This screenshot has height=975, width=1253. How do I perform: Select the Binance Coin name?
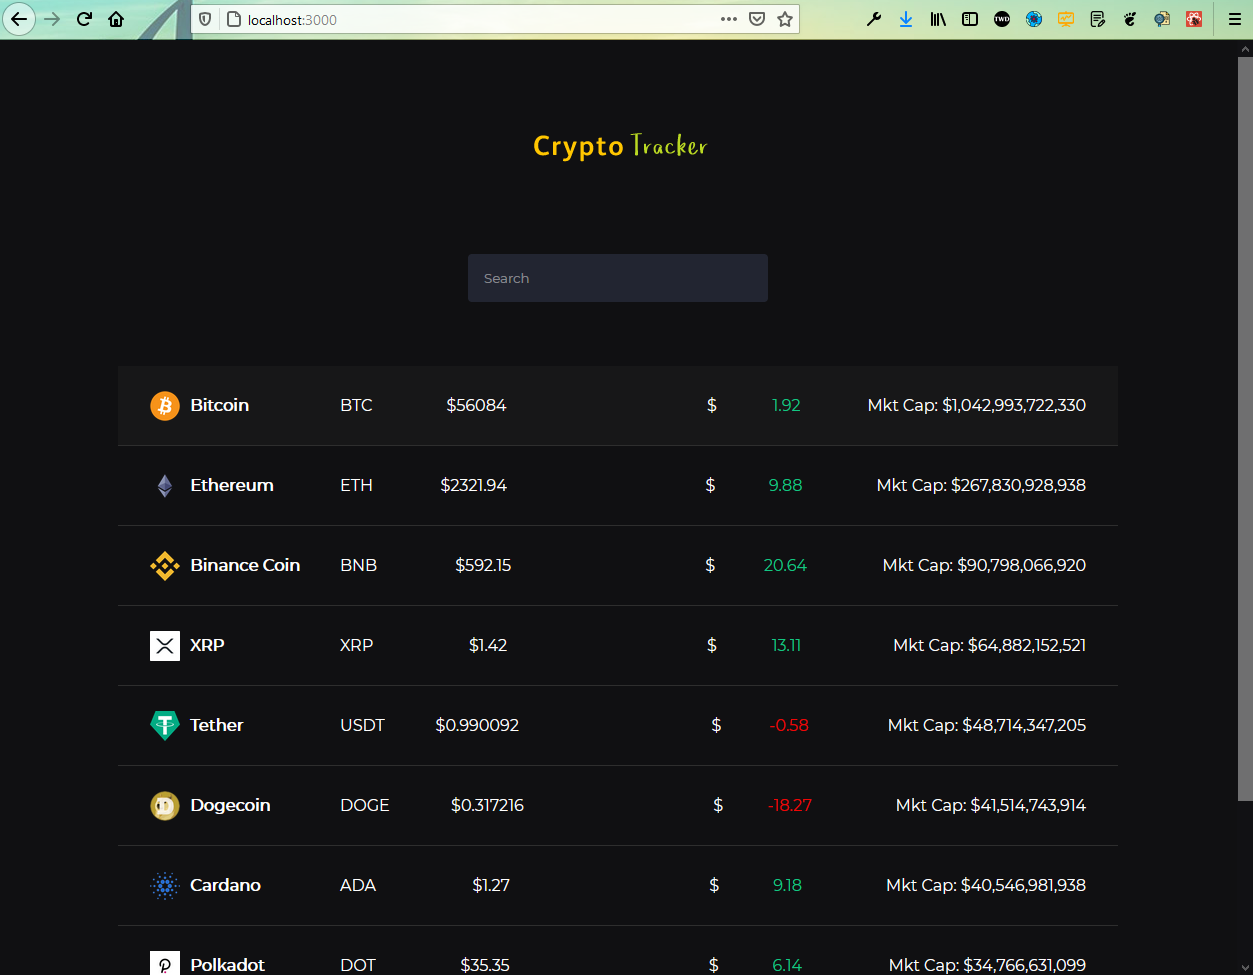(245, 565)
